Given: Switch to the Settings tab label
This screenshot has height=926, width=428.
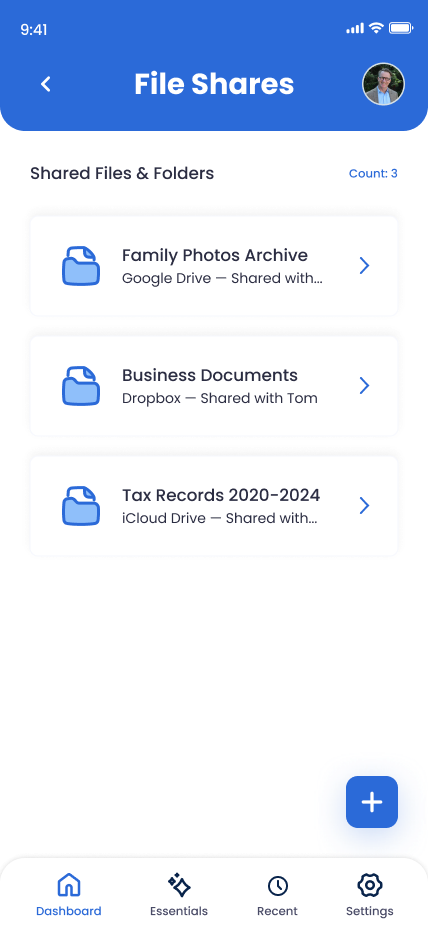Looking at the screenshot, I should (x=370, y=911).
